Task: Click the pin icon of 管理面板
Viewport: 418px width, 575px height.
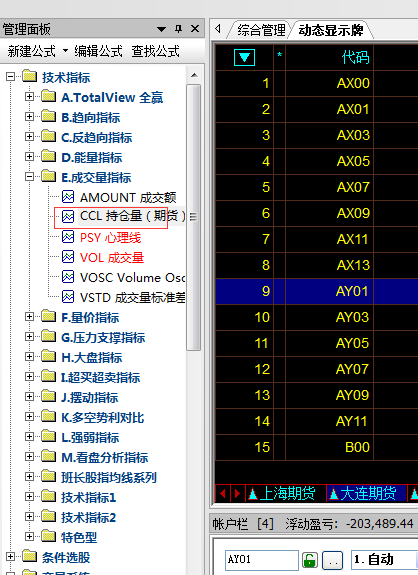Action: (x=179, y=29)
